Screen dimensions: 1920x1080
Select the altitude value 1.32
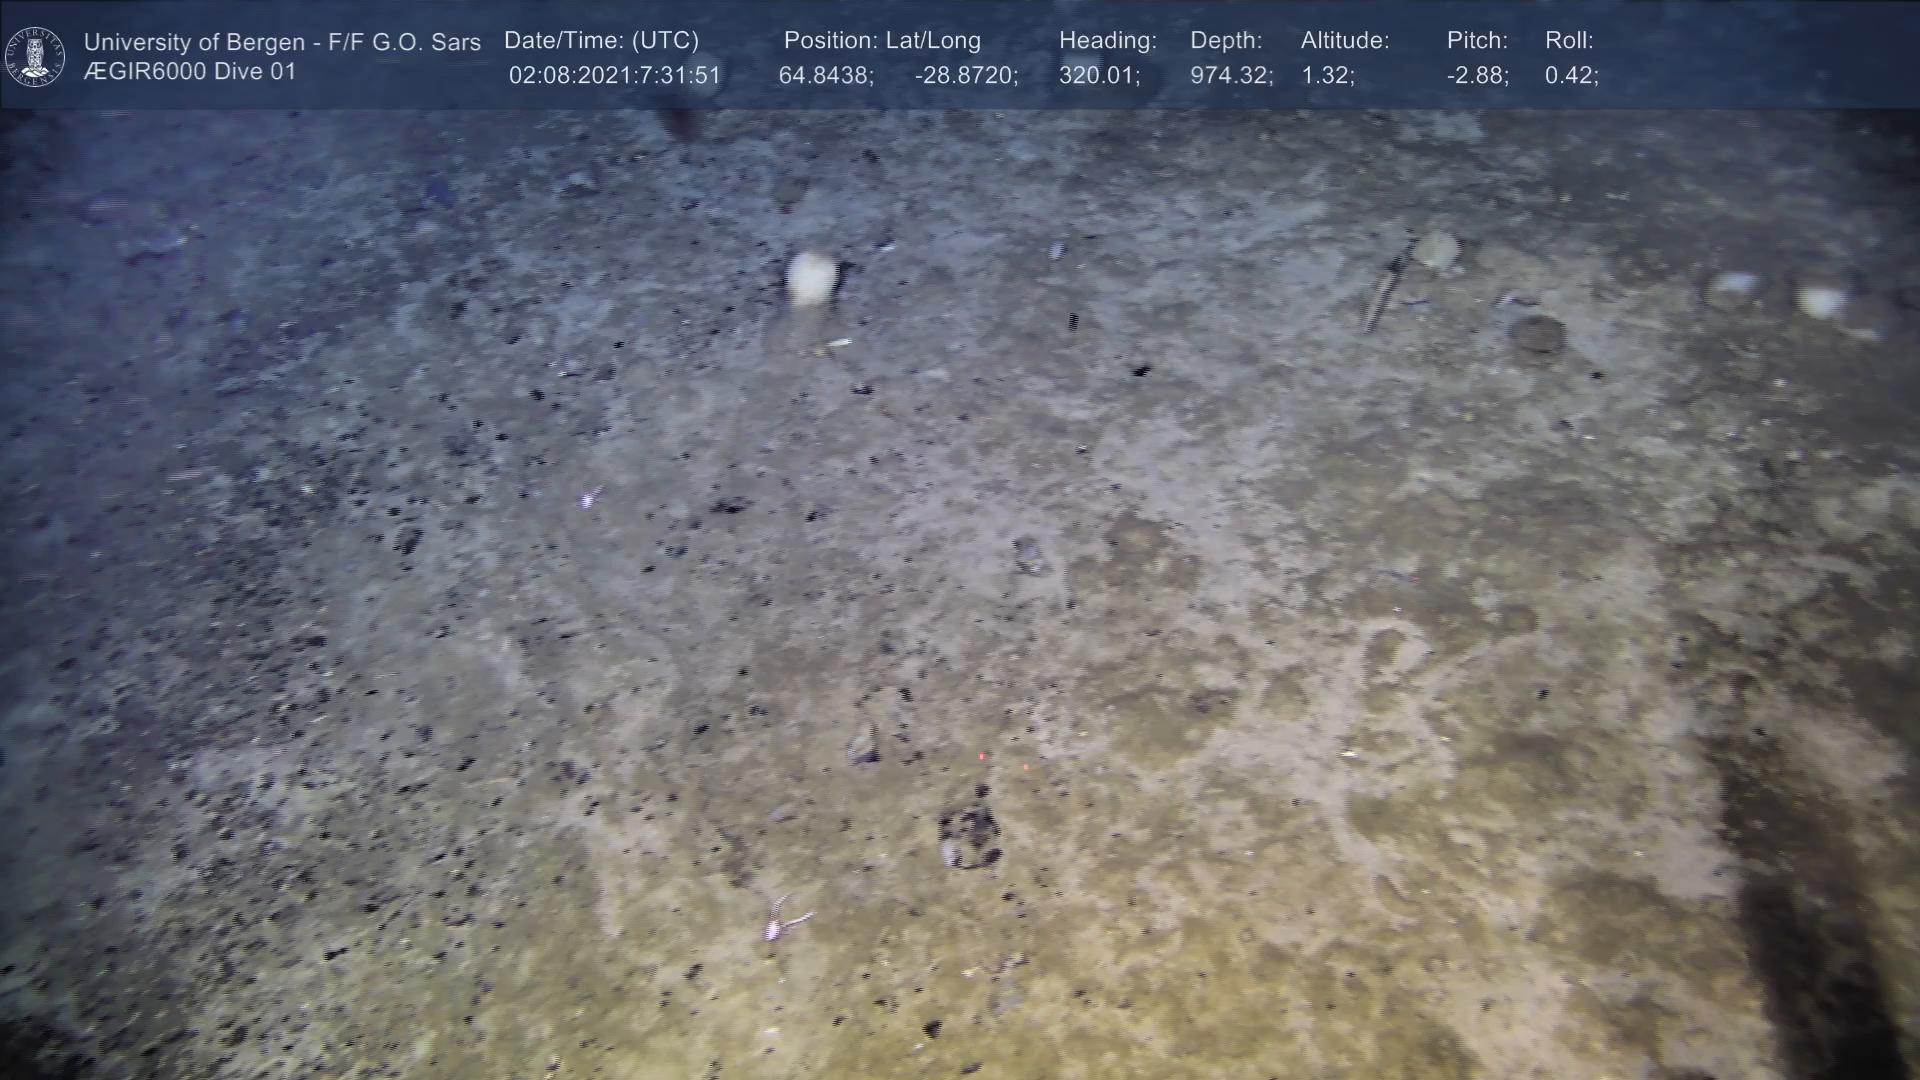(1327, 76)
